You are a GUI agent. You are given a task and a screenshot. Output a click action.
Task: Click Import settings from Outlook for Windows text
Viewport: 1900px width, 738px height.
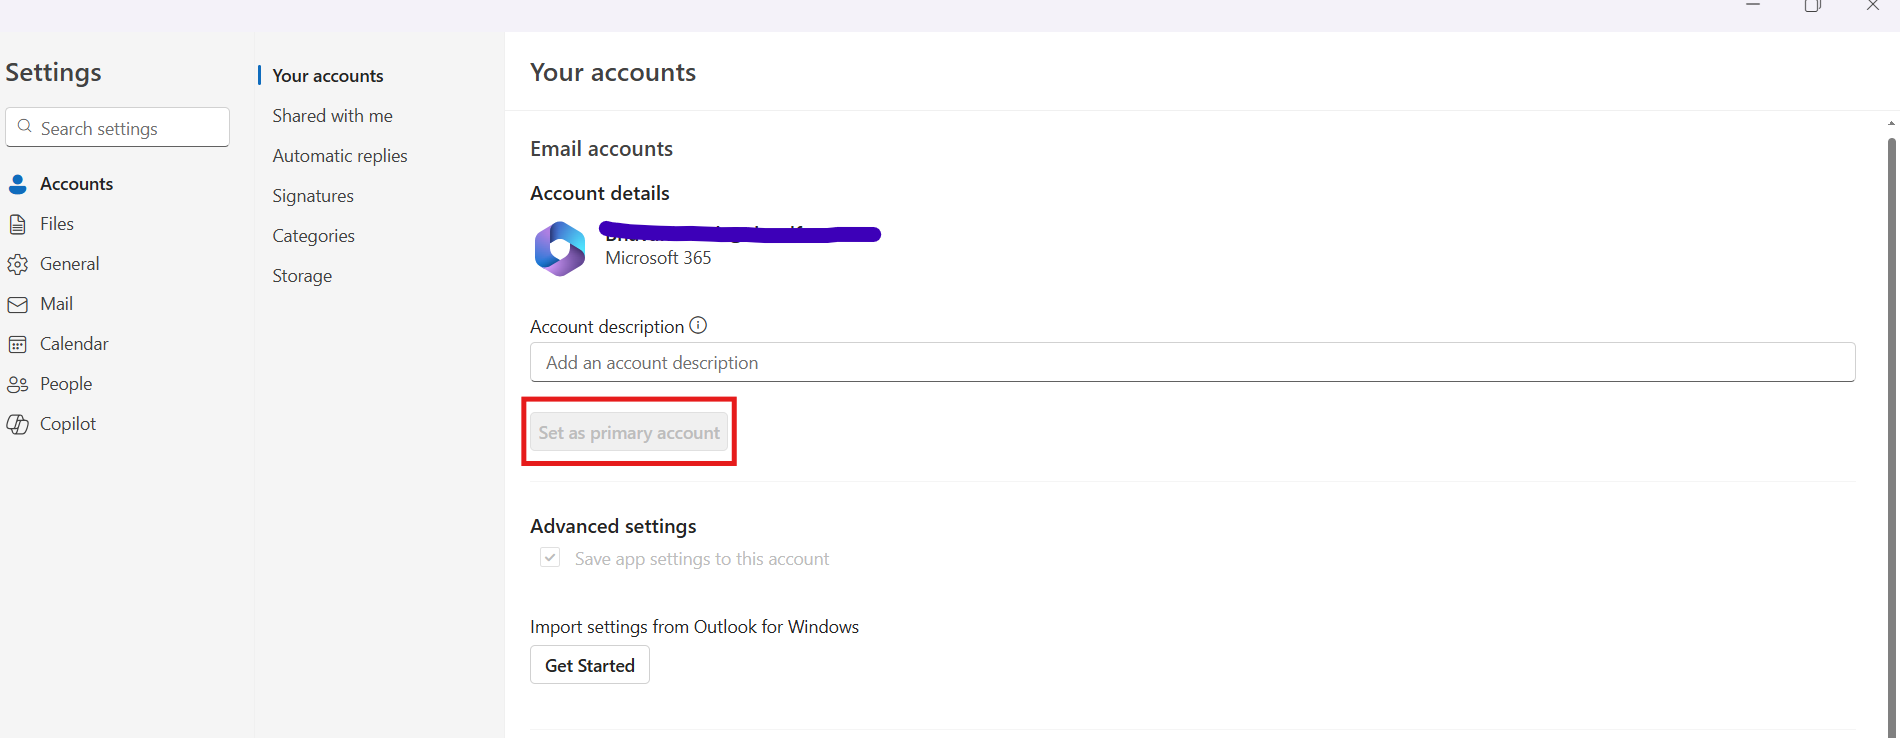694,627
